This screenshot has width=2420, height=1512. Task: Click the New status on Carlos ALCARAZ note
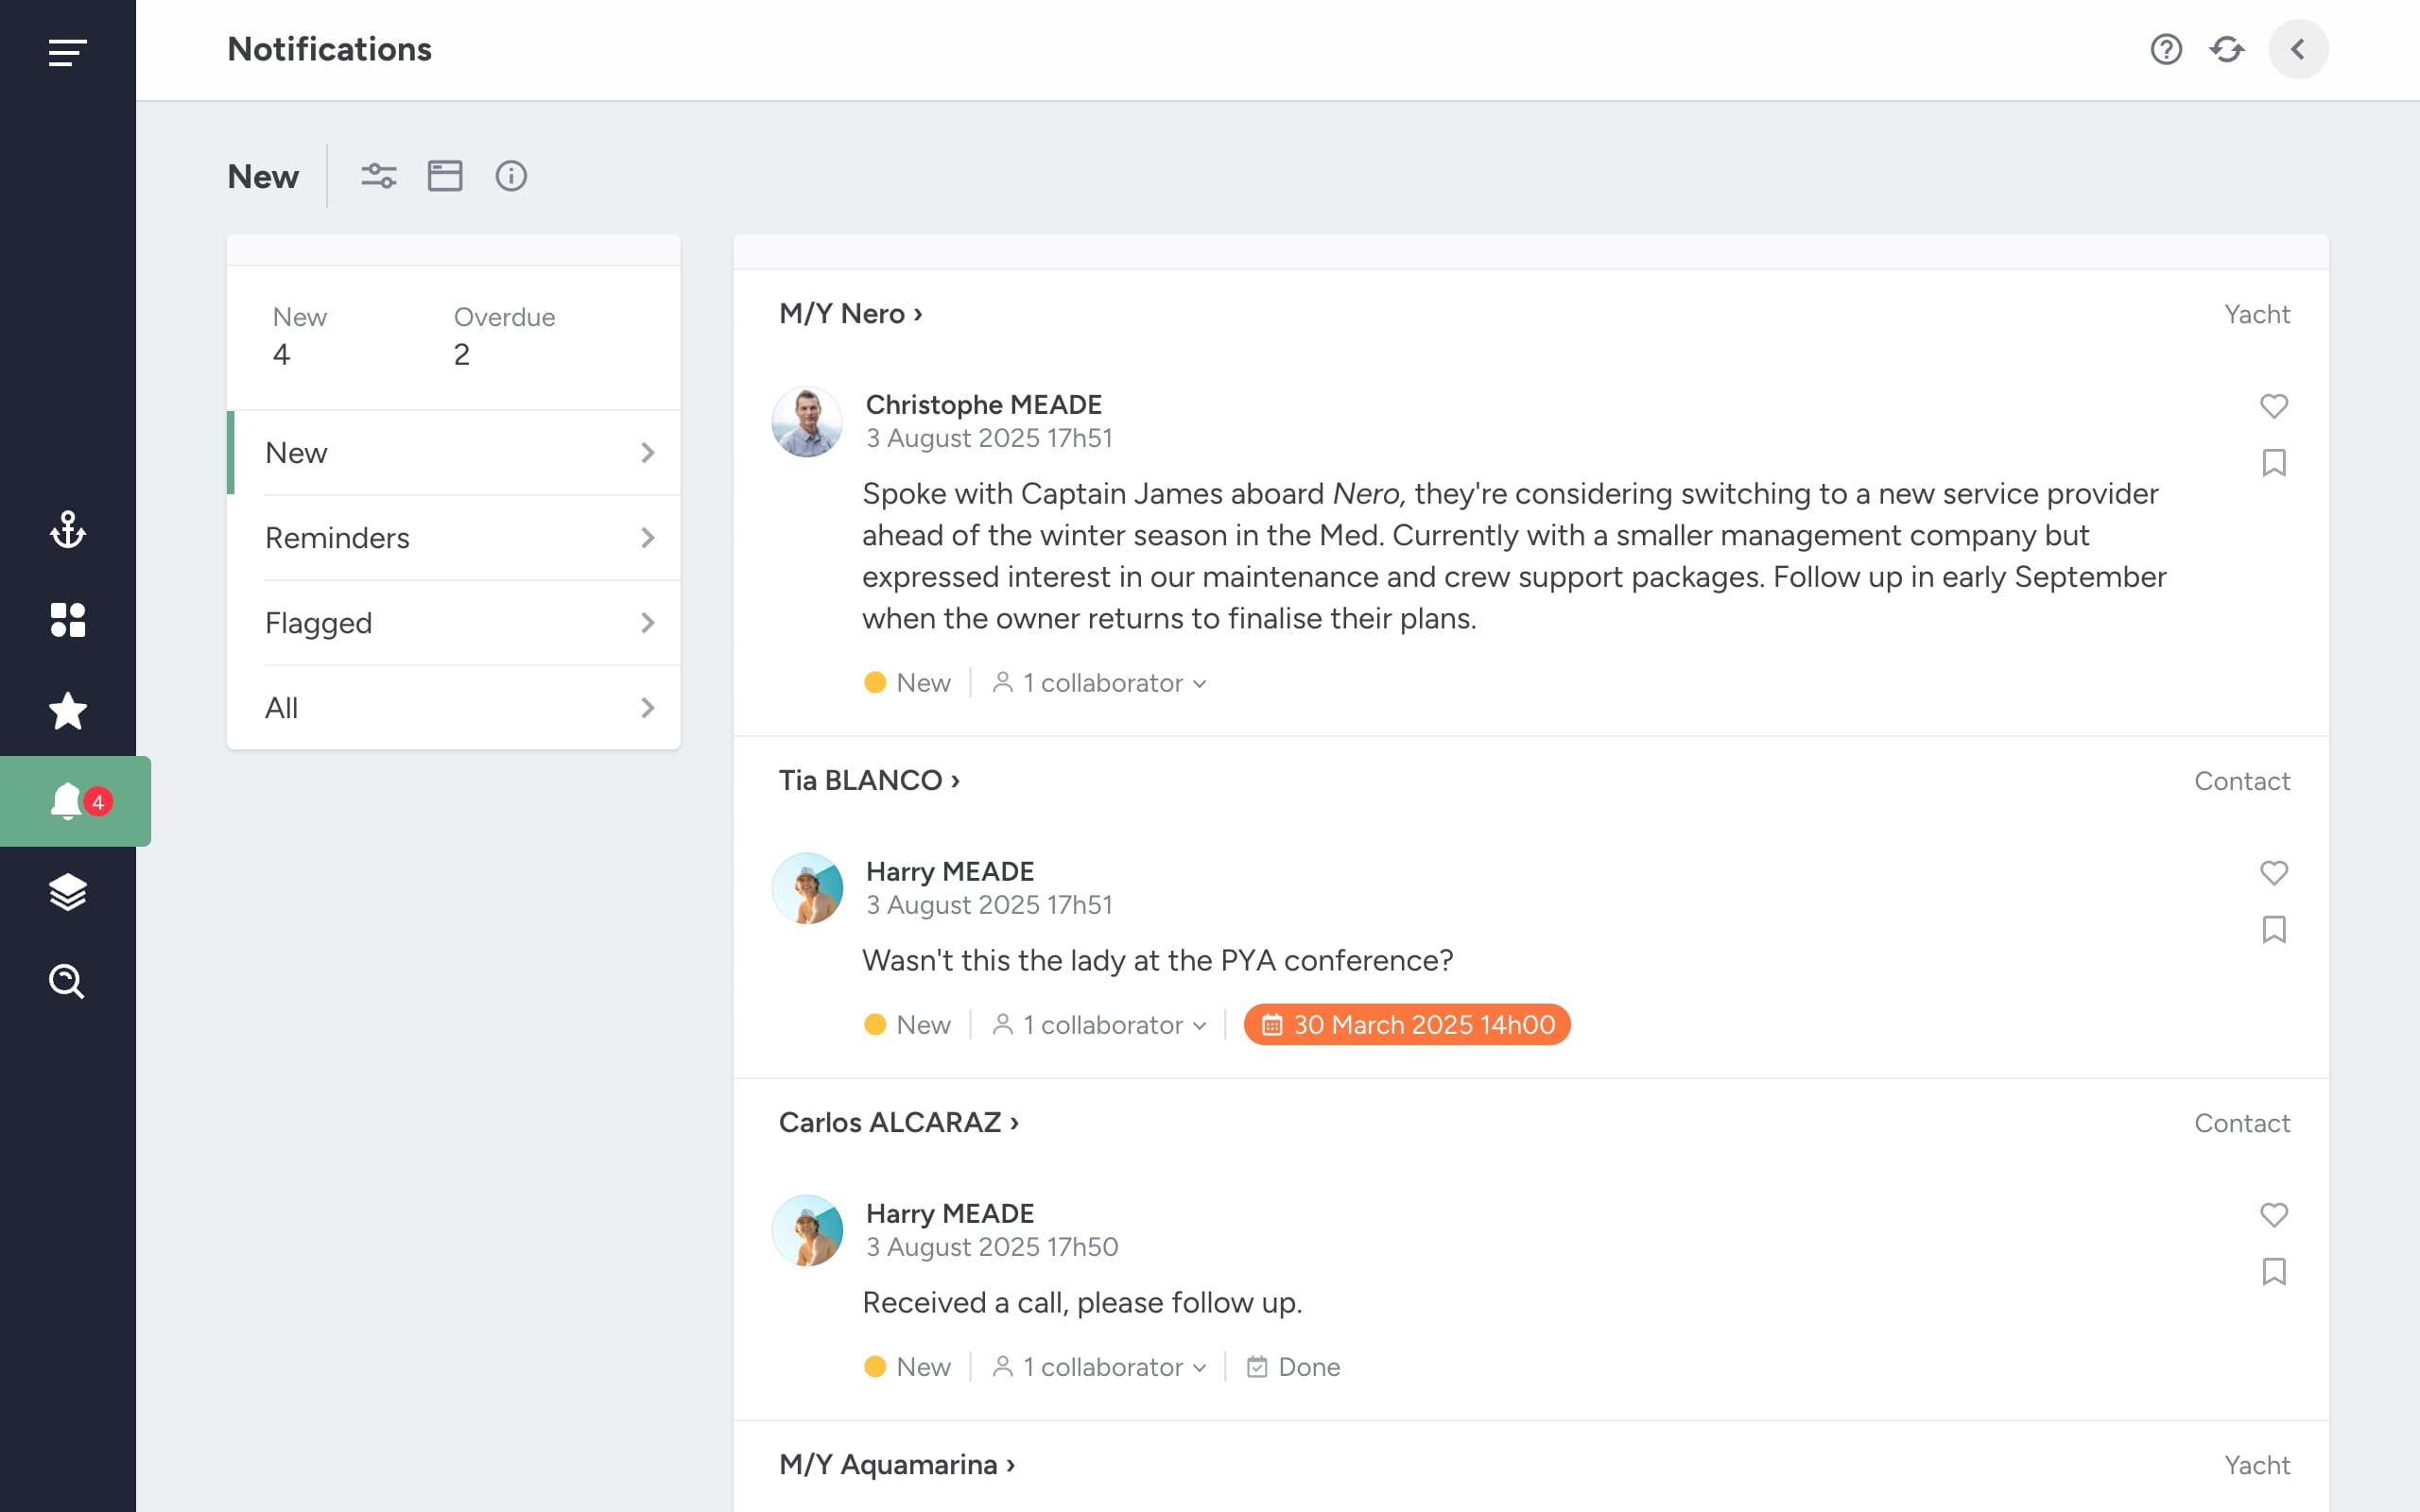coord(907,1367)
